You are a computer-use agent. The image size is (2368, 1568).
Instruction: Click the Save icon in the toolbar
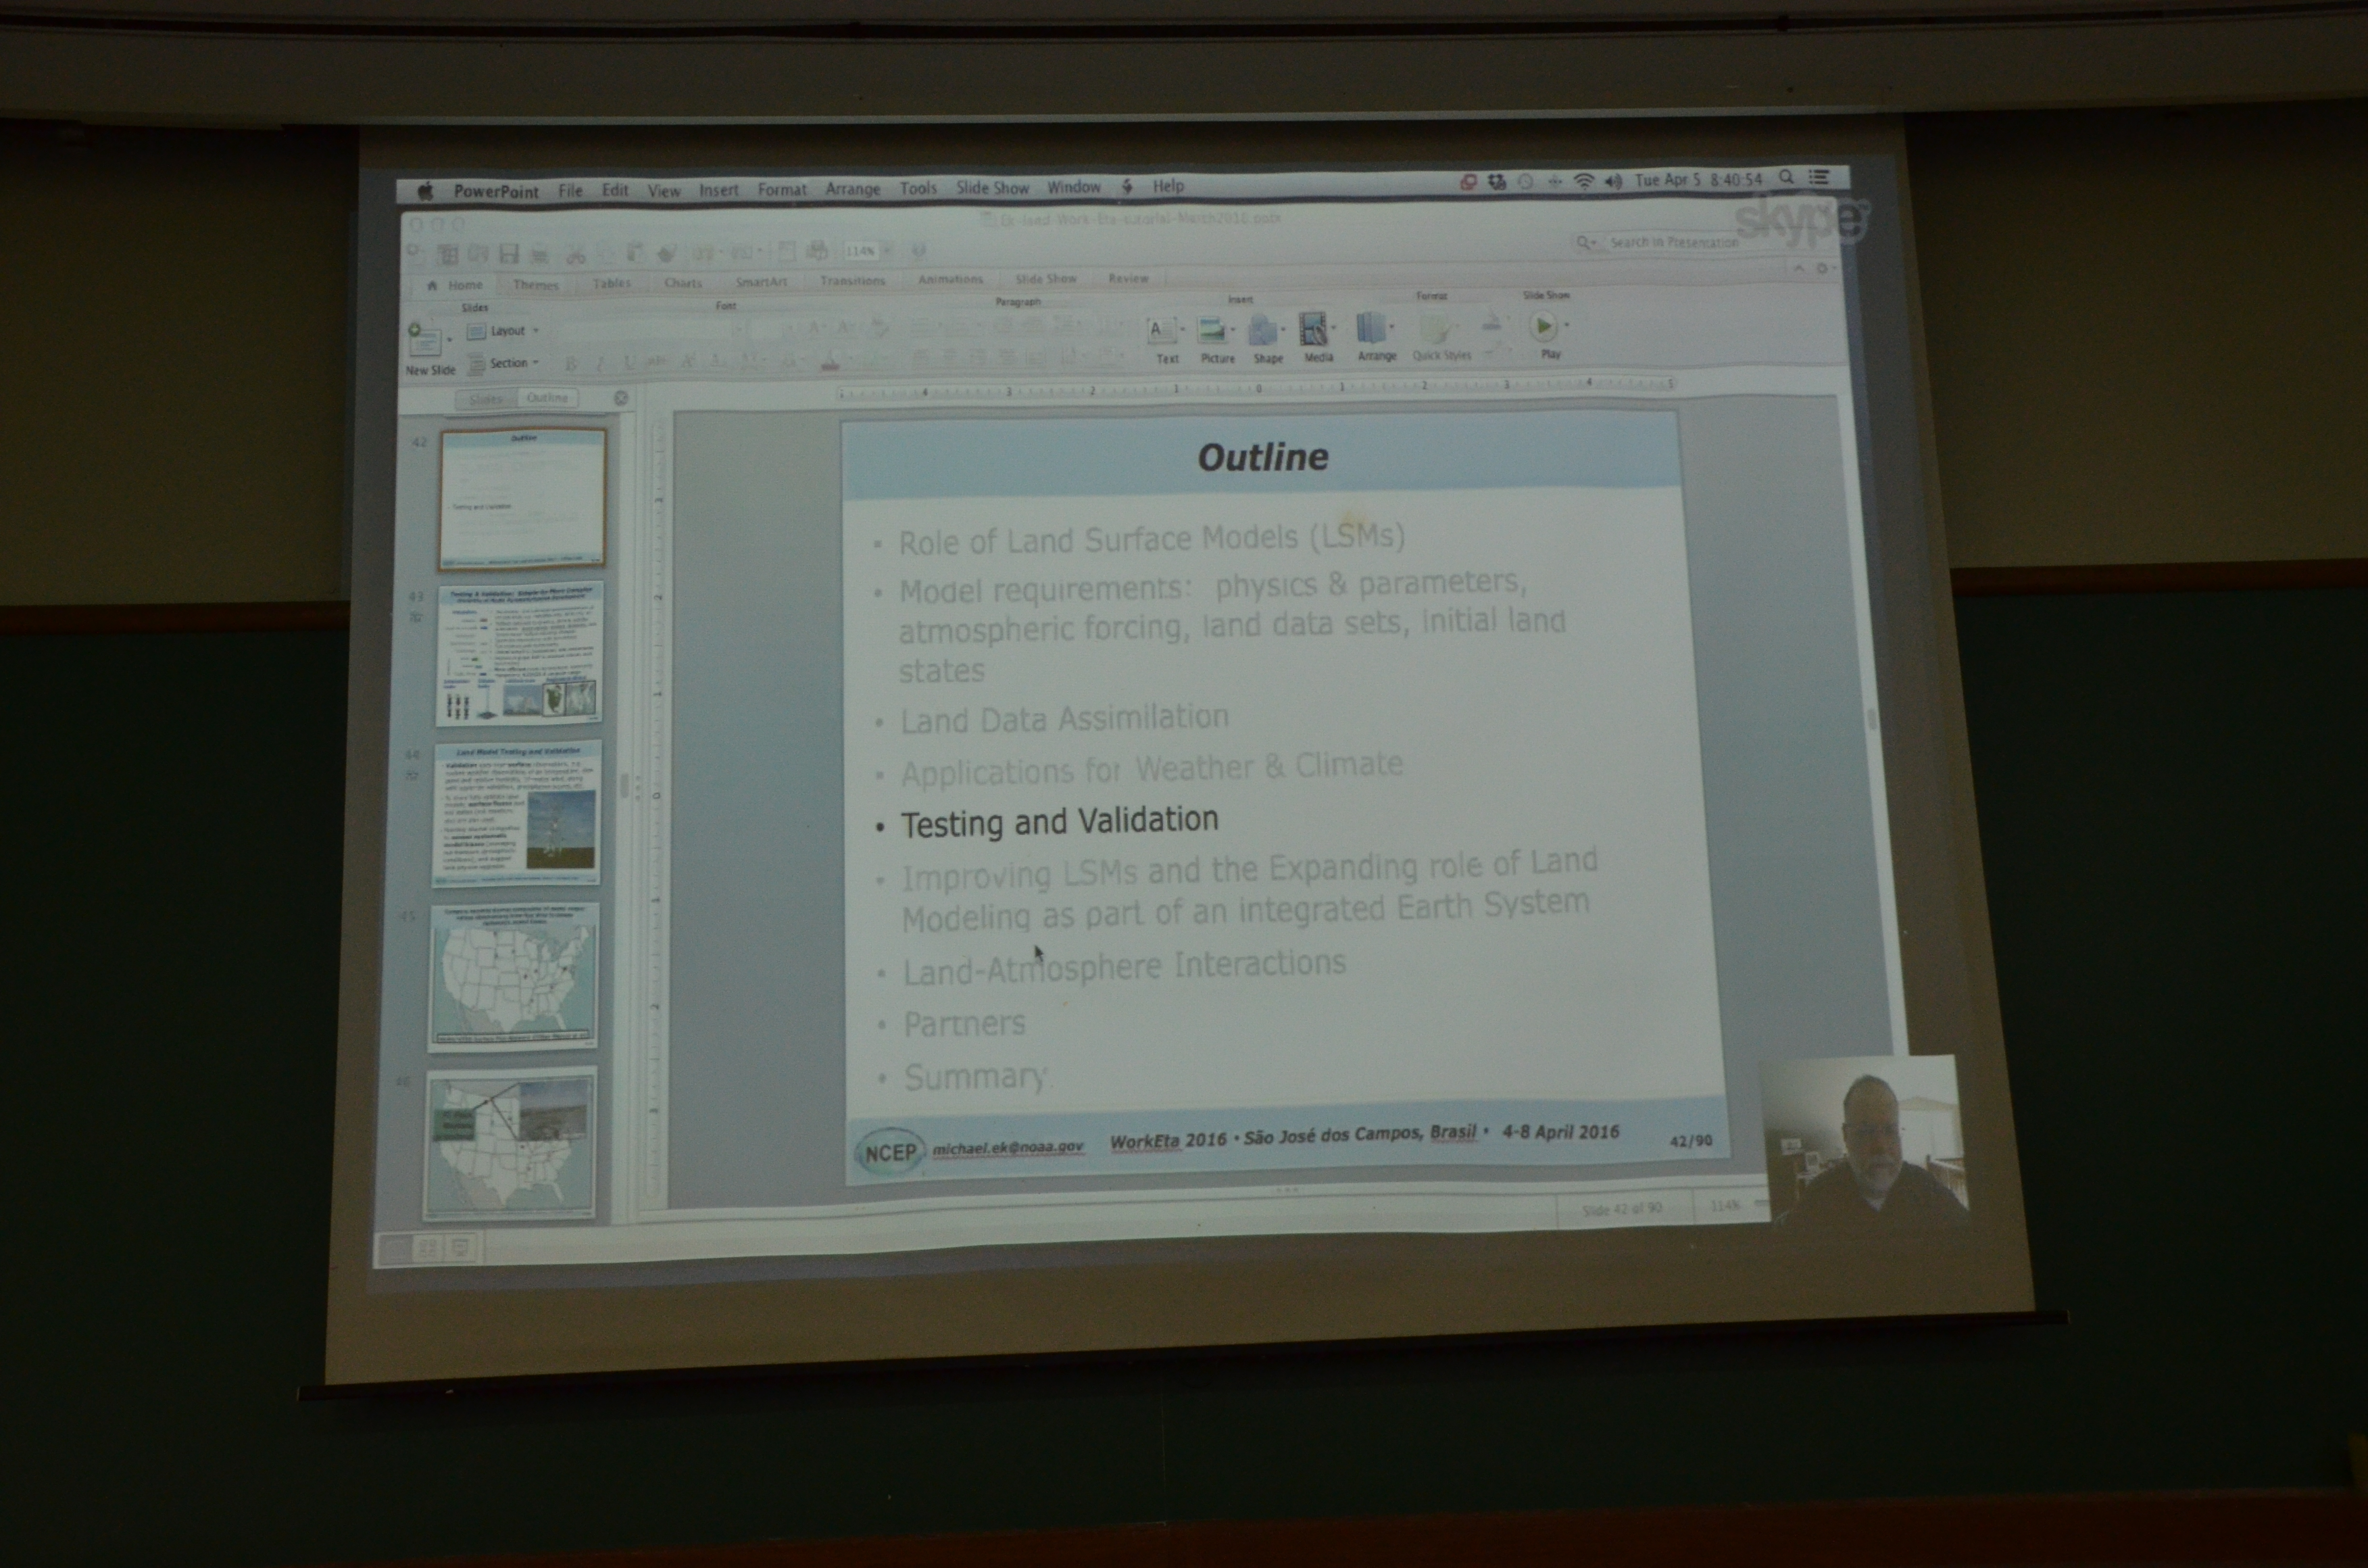point(509,254)
